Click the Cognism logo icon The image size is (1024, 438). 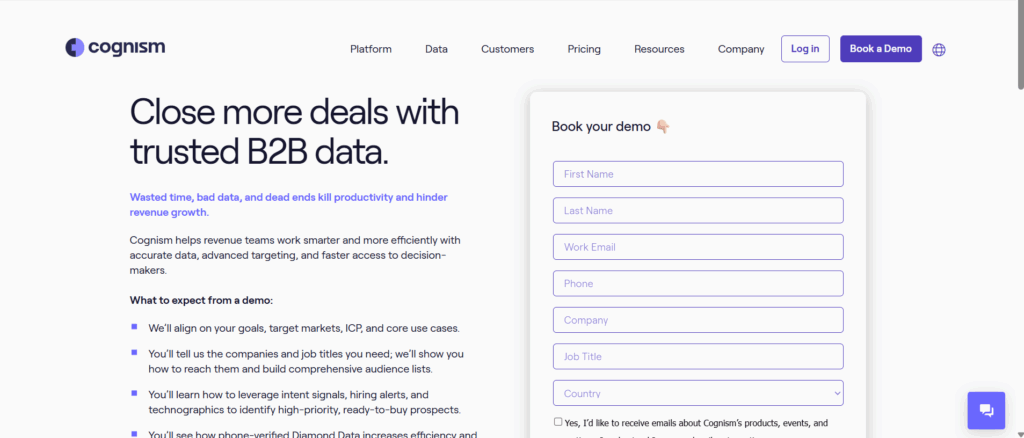pos(74,48)
